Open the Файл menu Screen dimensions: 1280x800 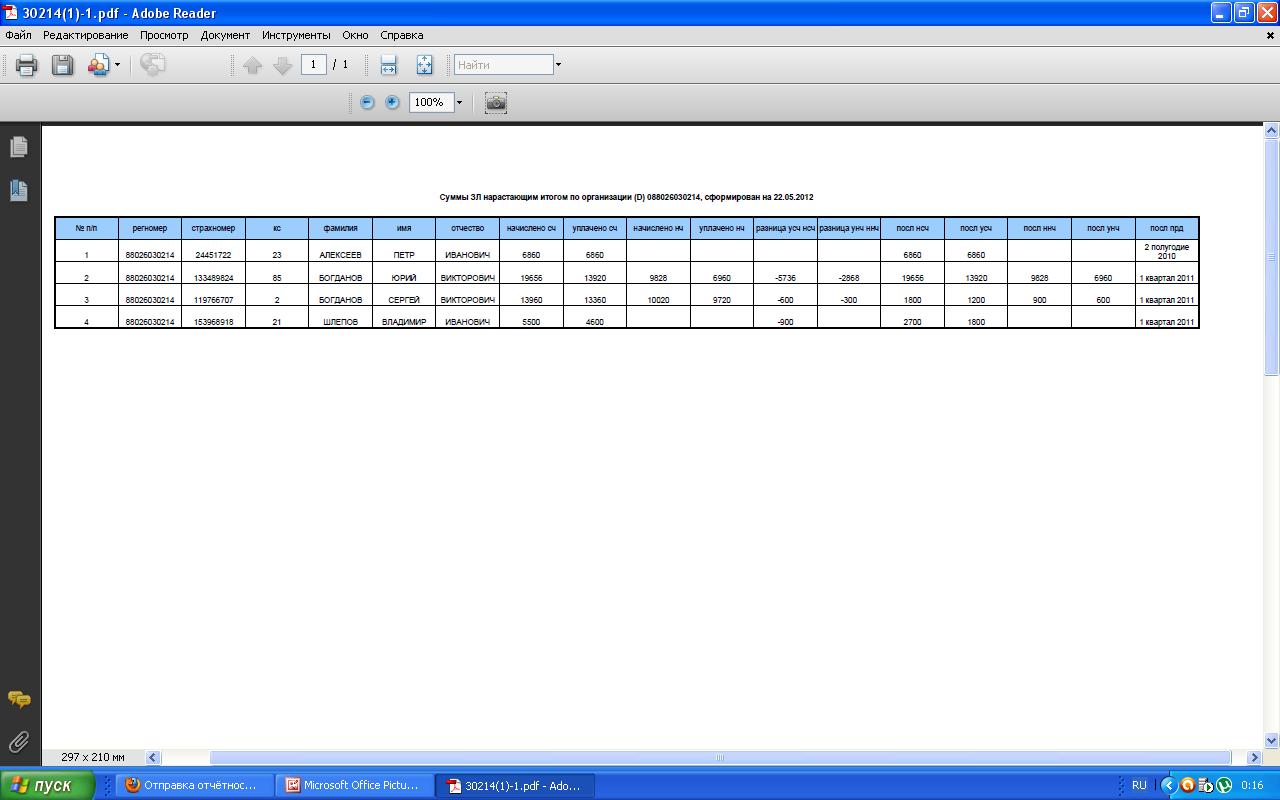[18, 35]
